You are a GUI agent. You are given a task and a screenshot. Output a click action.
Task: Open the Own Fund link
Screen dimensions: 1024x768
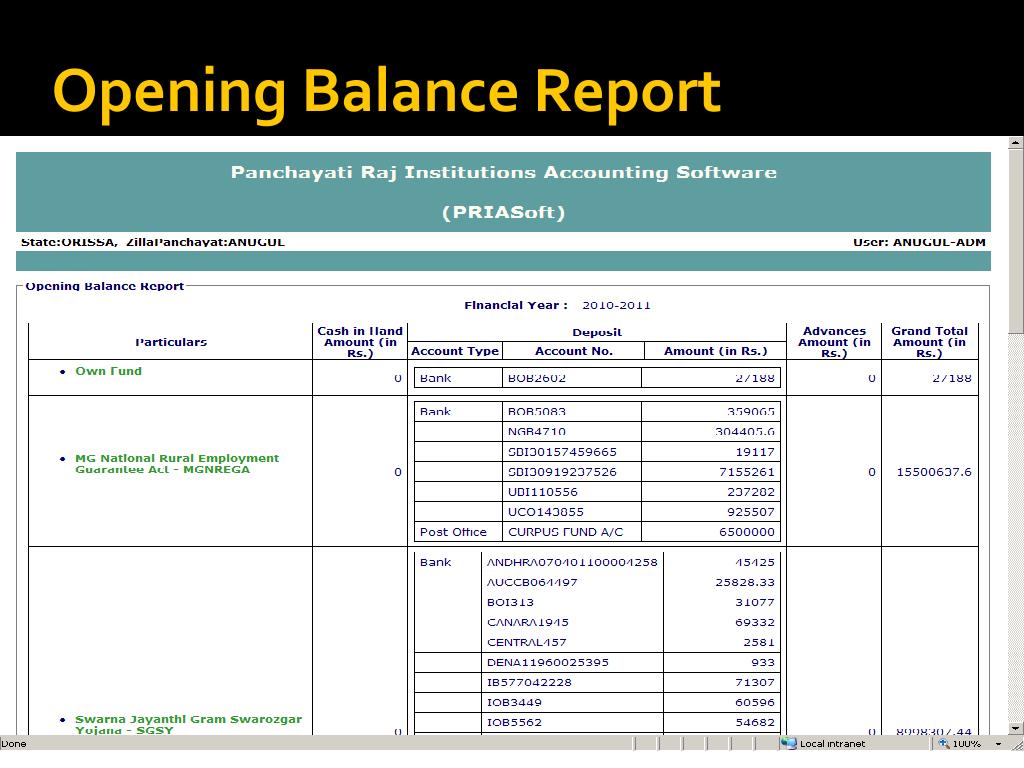[108, 371]
